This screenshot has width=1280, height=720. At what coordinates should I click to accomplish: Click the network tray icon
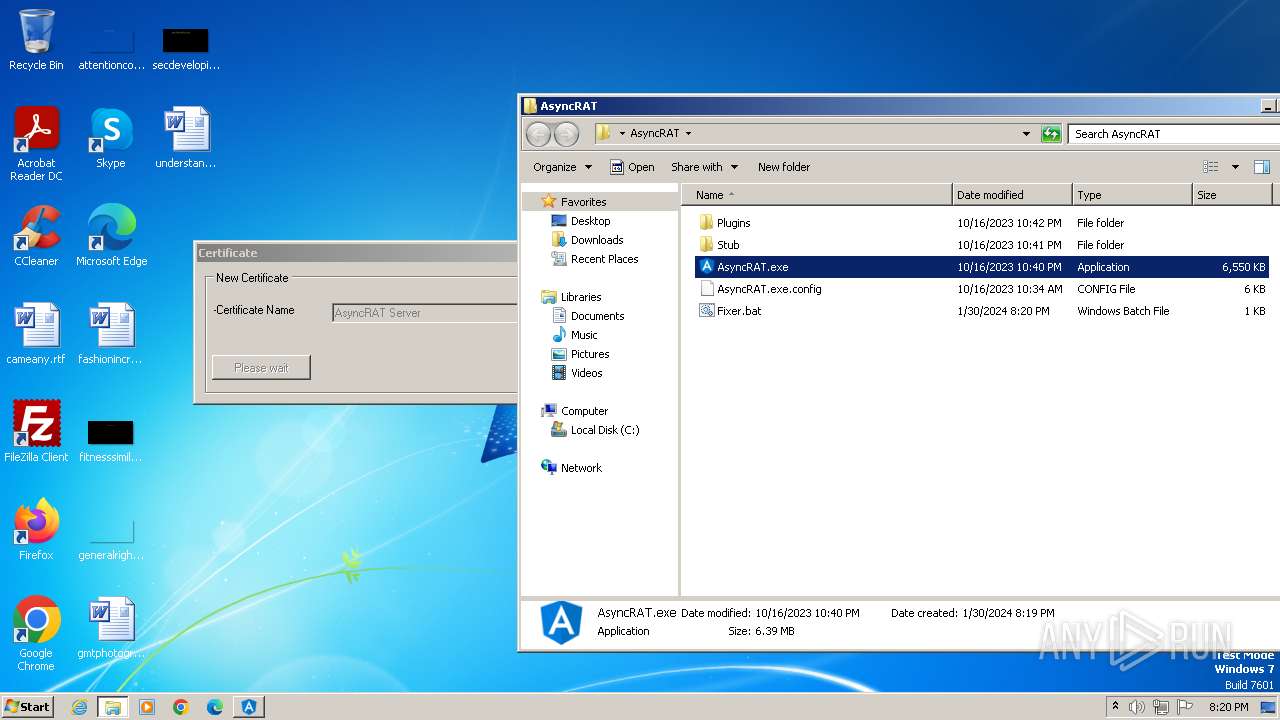tap(1161, 707)
